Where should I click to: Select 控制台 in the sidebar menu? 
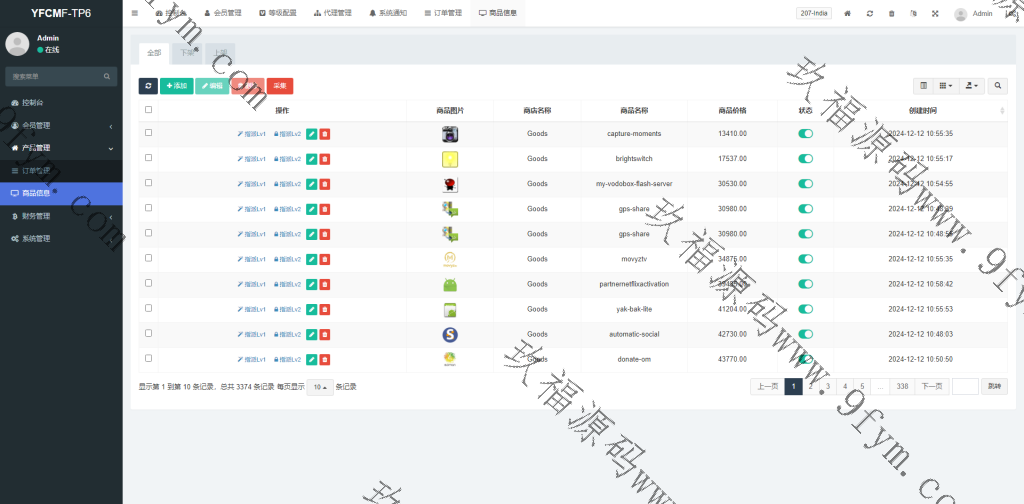pos(32,103)
